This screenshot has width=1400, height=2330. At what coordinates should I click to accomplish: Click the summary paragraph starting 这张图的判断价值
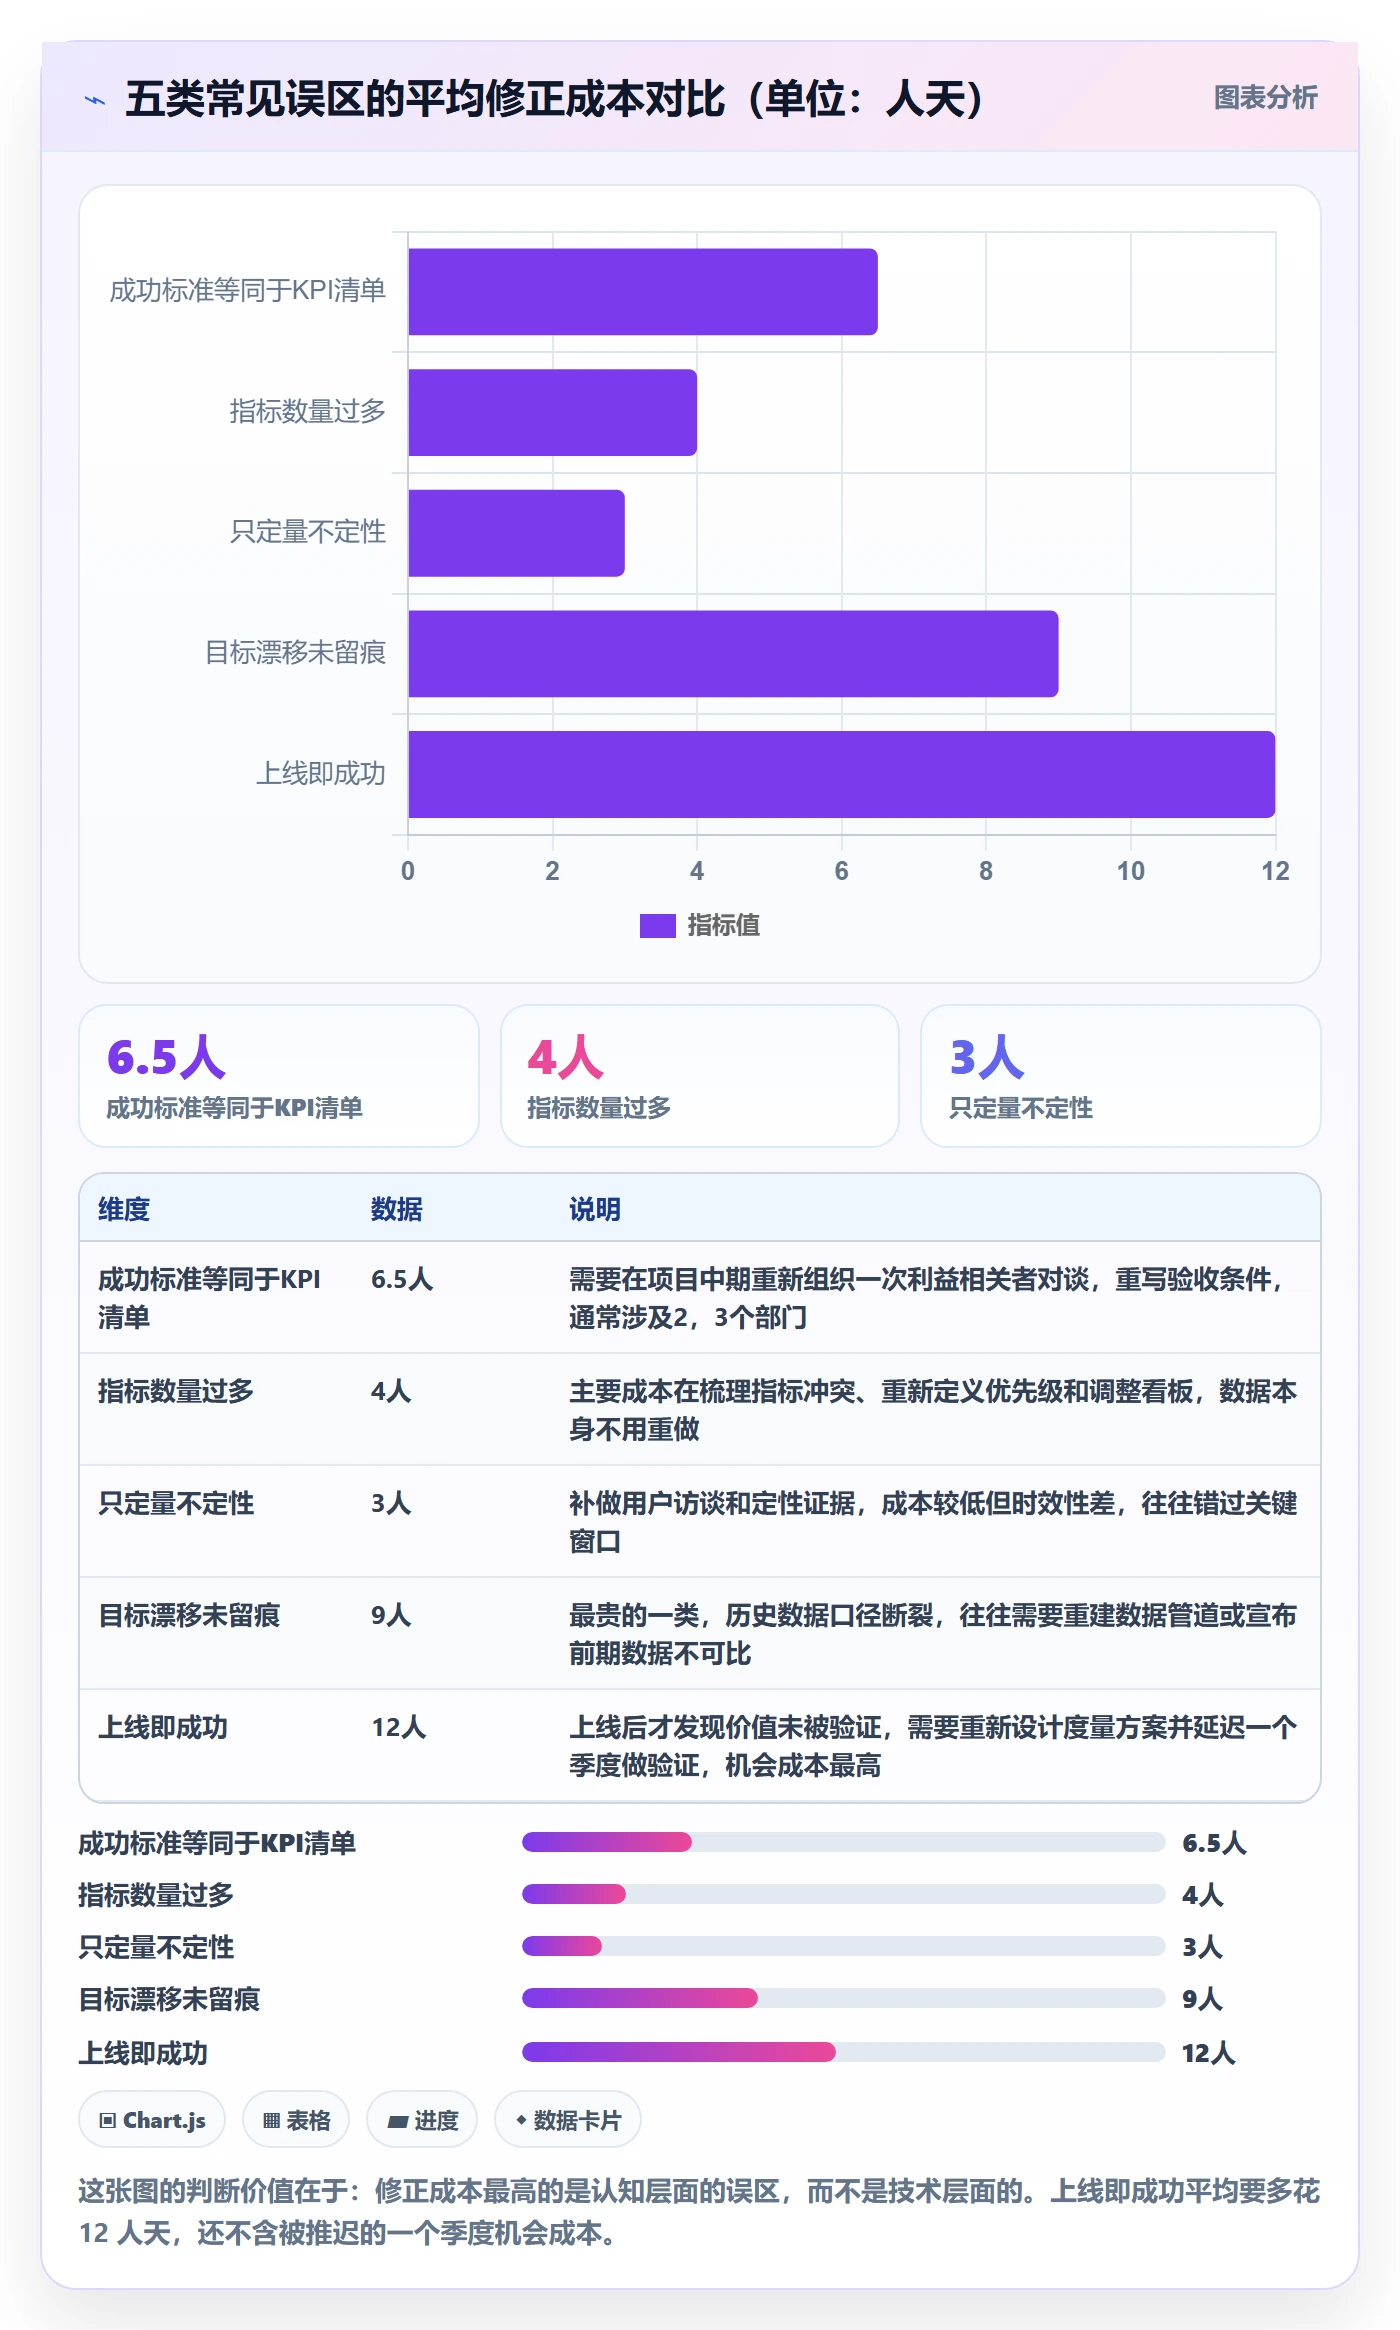point(700,2212)
